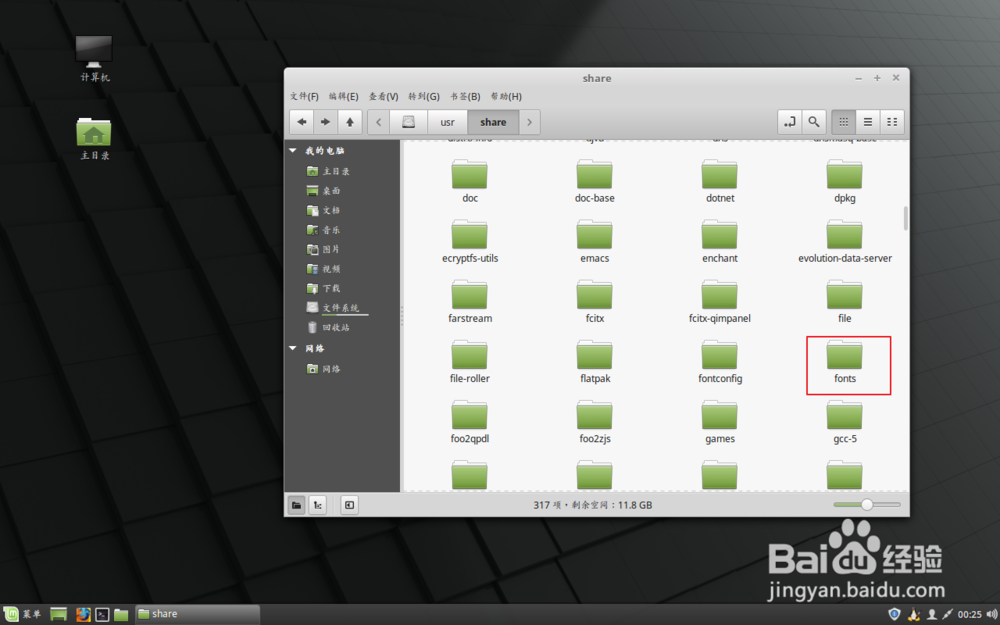Select the dotnet folder
This screenshot has height=625, width=1000.
pyautogui.click(x=720, y=181)
